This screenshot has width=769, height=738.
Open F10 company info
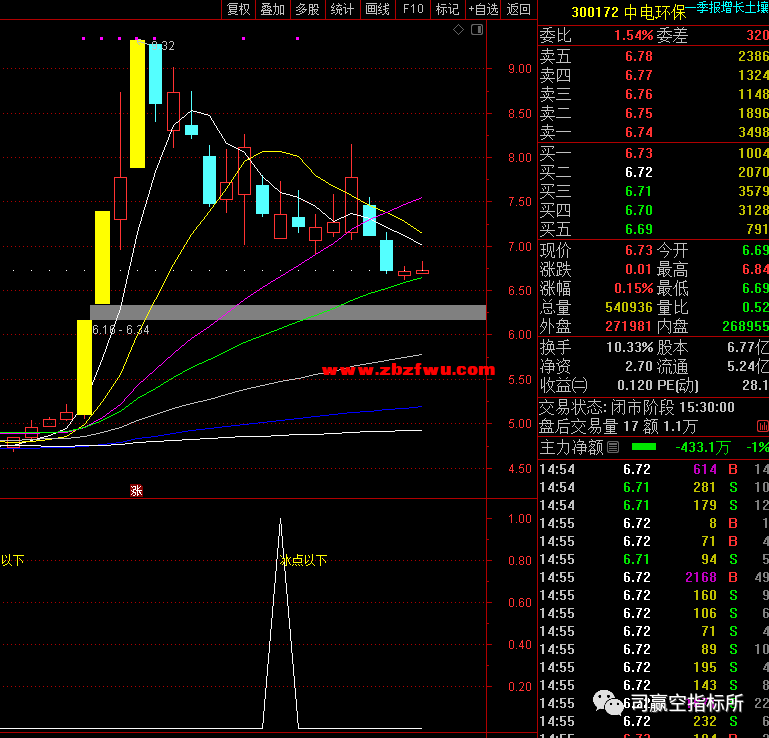pyautogui.click(x=413, y=9)
